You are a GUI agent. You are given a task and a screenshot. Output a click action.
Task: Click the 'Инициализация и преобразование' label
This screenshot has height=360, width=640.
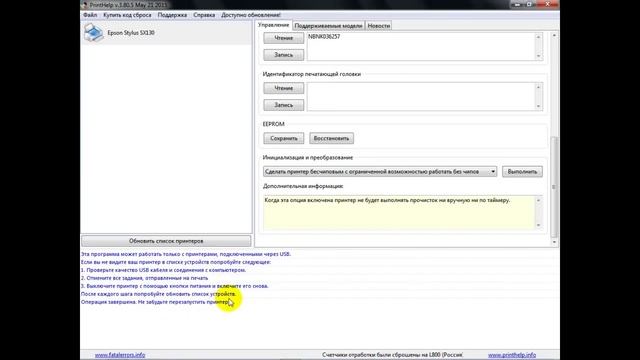[308, 158]
